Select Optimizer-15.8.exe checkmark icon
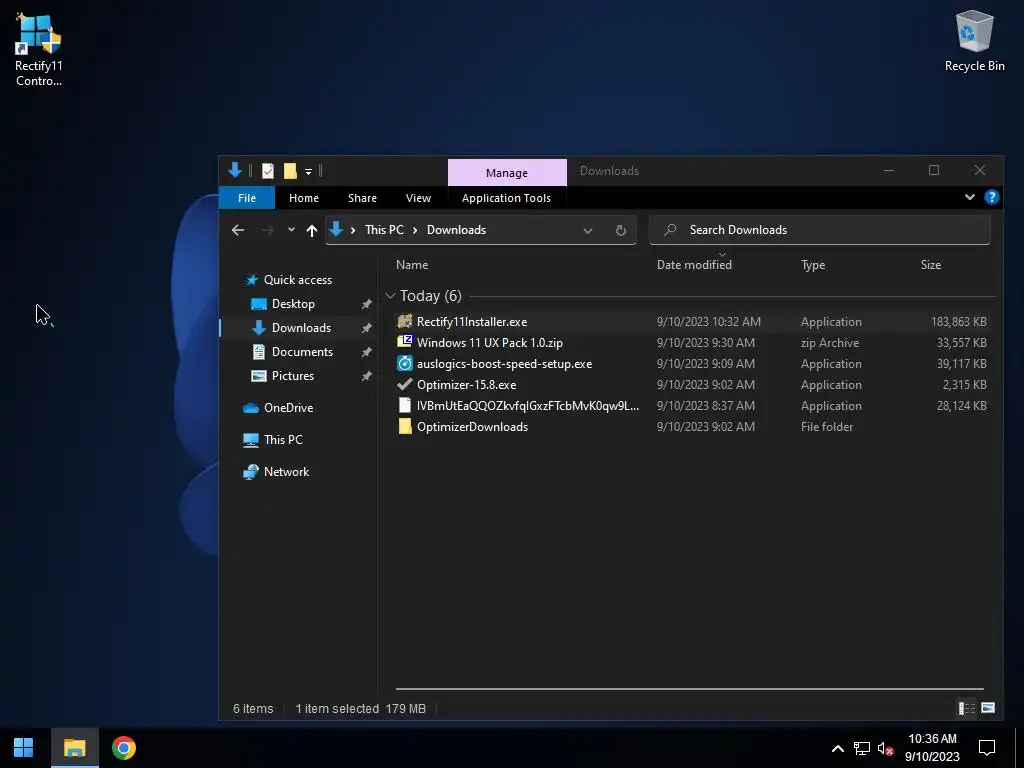The image size is (1024, 768). 405,385
